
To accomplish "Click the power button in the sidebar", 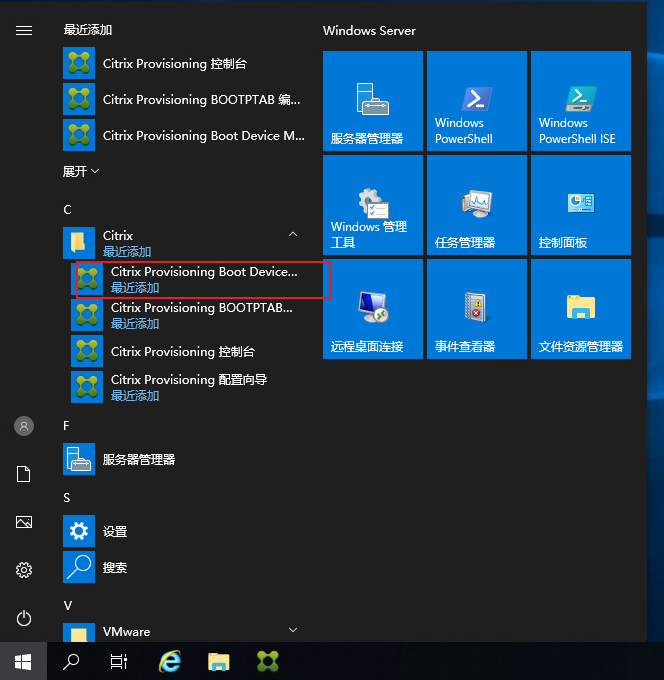I will (x=24, y=618).
